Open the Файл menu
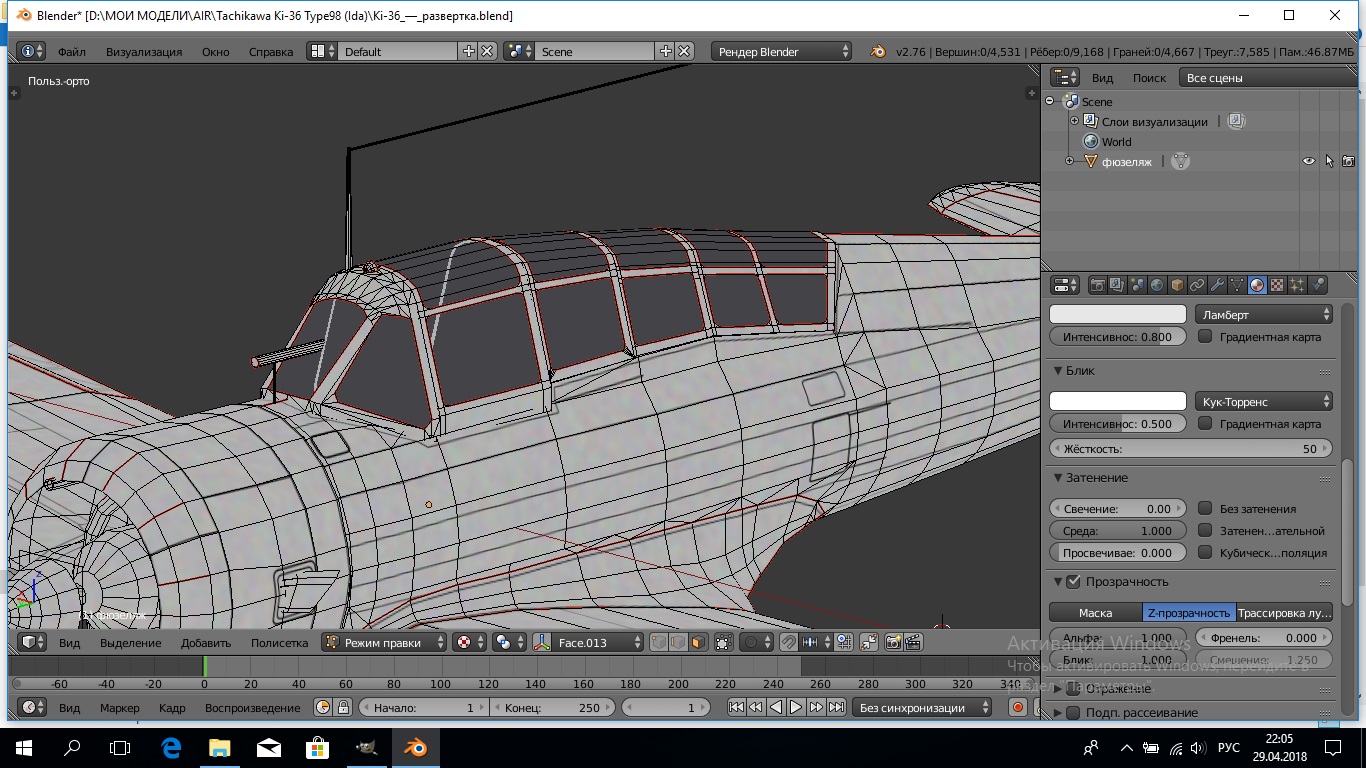The width and height of the screenshot is (1366, 768). [71, 51]
